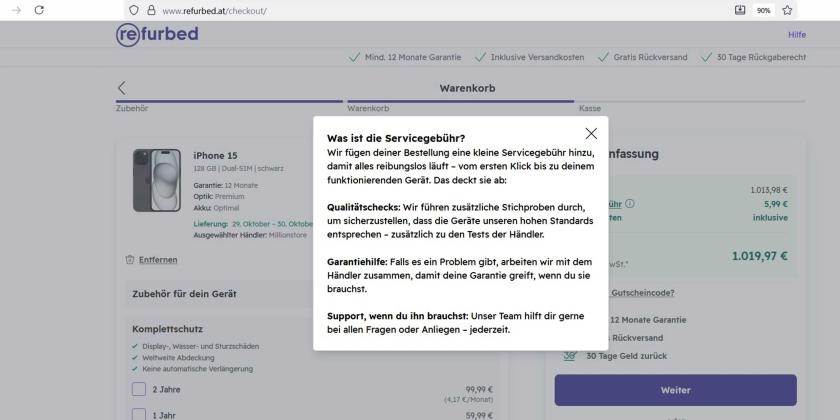Click the inklusive shipping cost value

pos(770,218)
